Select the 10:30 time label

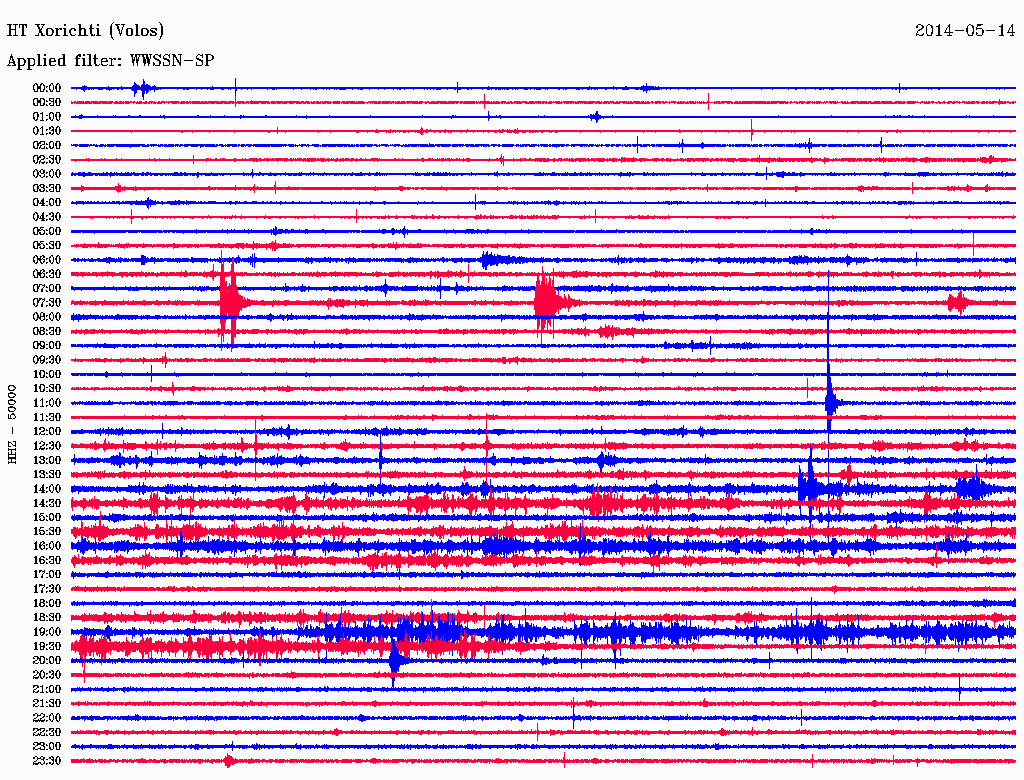tap(46, 389)
